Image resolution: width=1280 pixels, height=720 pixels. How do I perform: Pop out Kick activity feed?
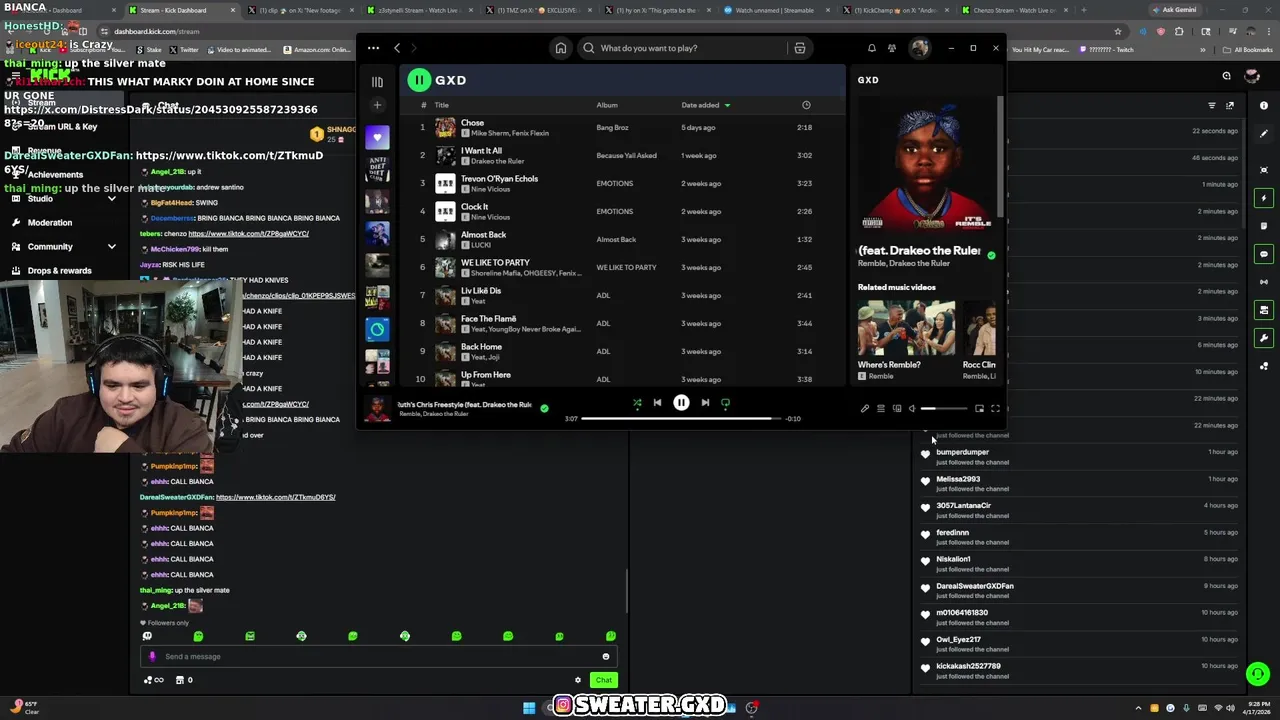[1230, 105]
